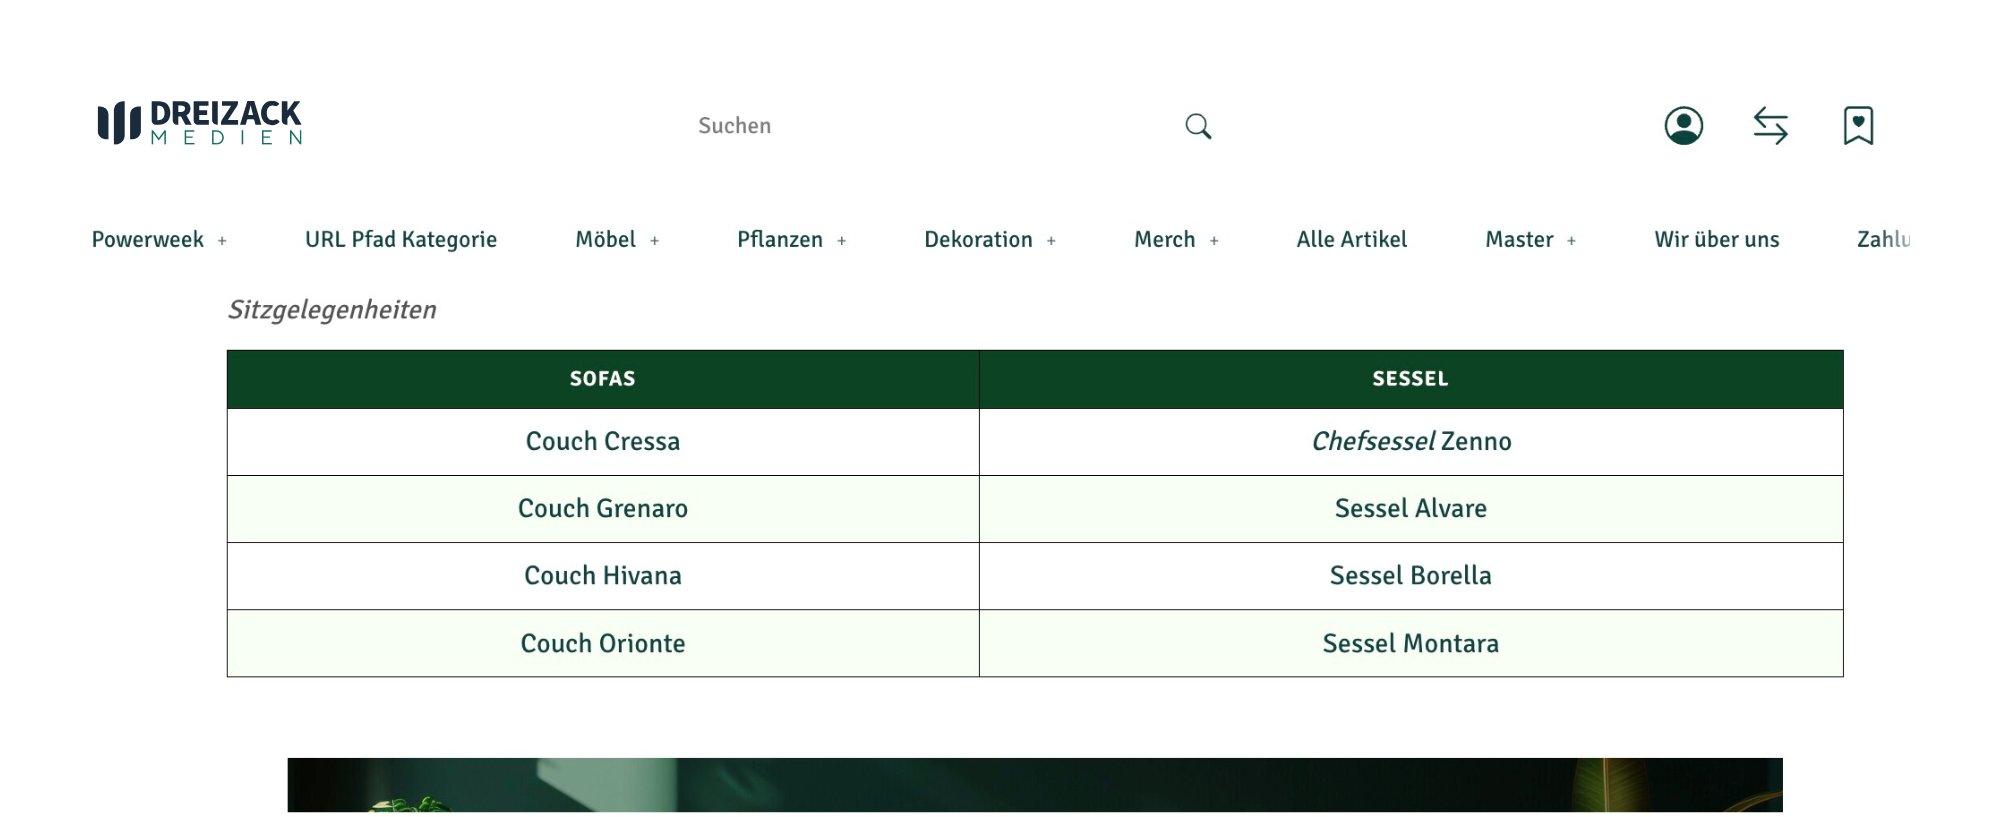Screen dimensions: 2000x817
Task: Open the user account icon
Action: 1684,126
